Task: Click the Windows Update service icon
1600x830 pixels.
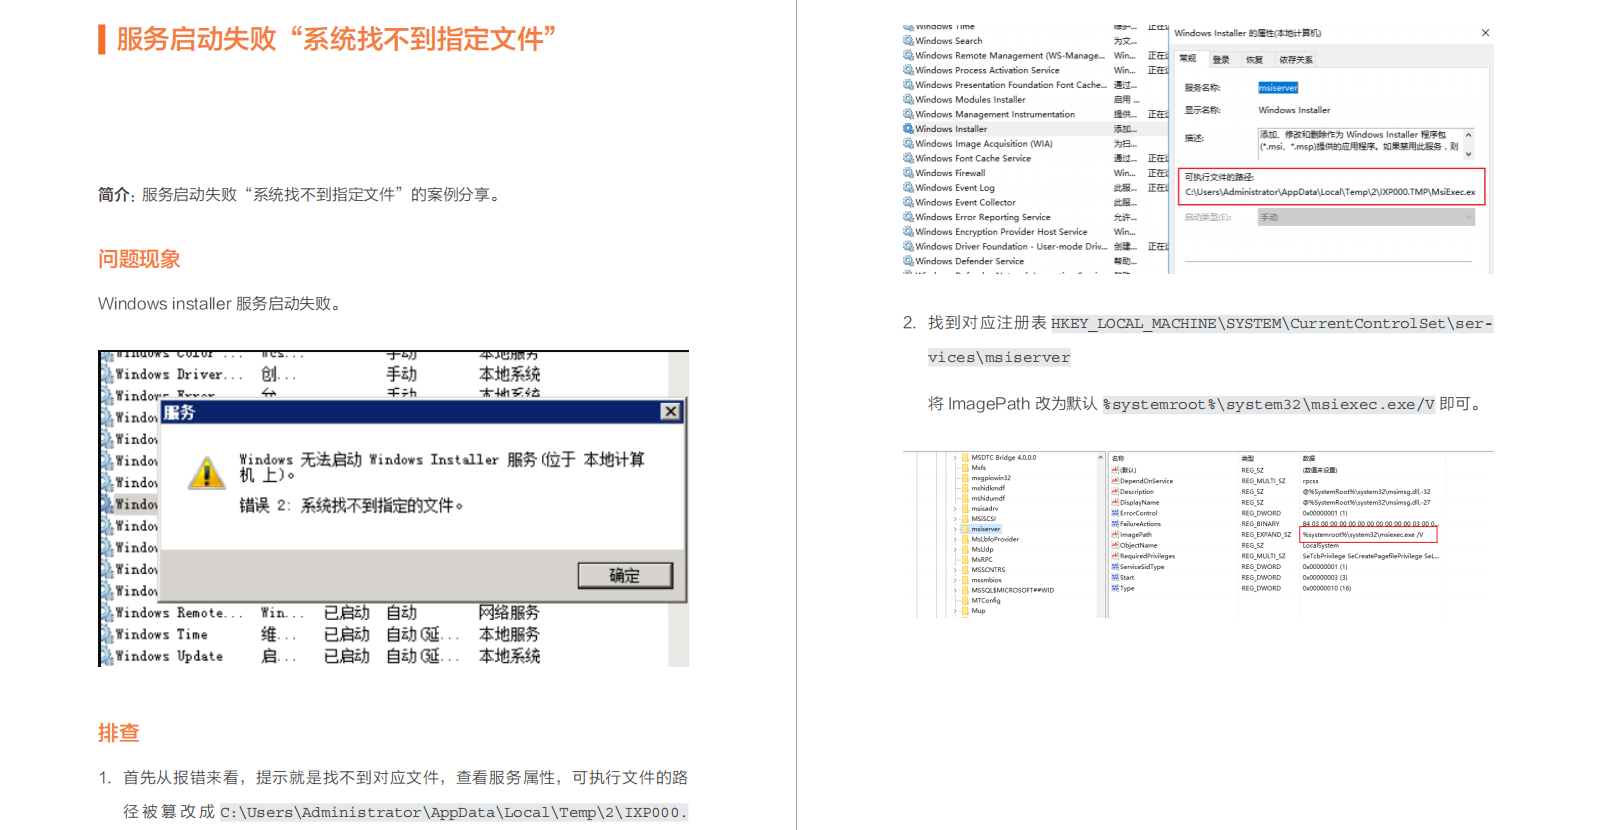Action: (106, 656)
